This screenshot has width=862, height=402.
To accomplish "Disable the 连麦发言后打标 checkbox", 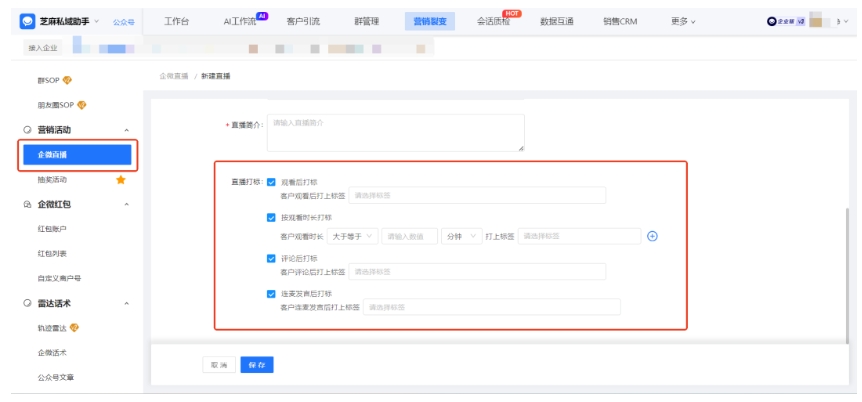I will pos(272,294).
